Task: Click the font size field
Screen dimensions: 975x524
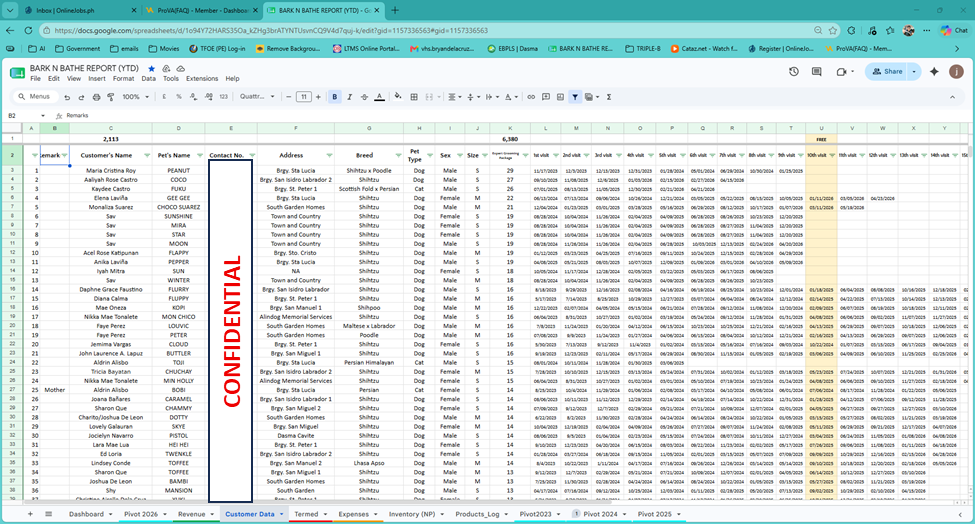Action: (303, 97)
